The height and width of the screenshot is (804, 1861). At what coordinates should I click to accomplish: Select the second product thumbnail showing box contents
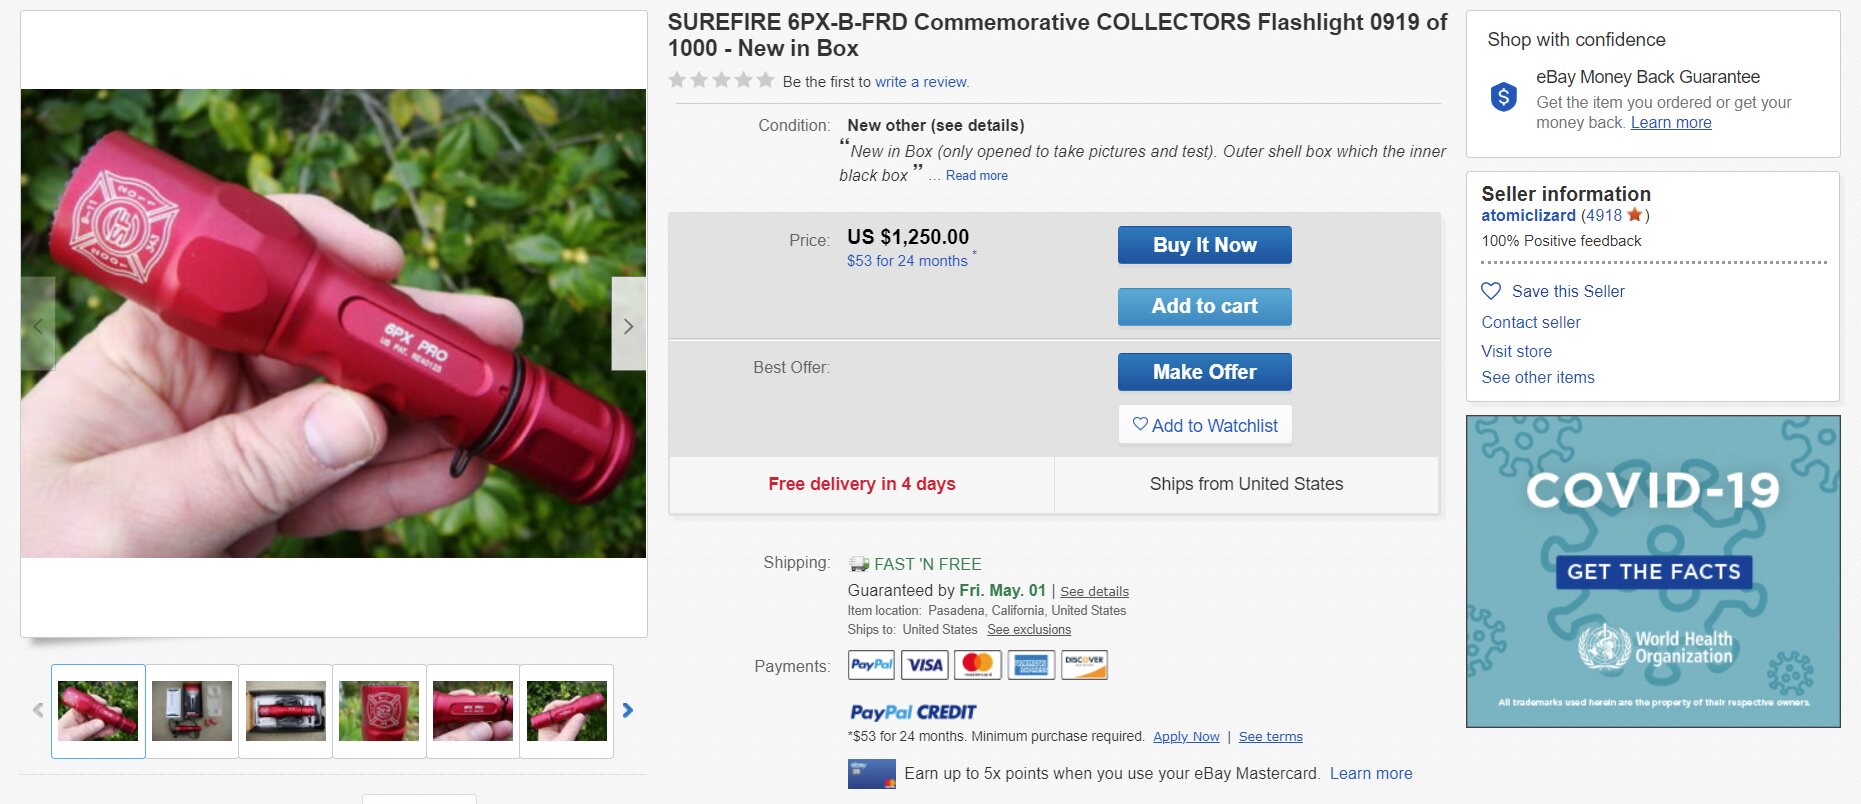[192, 711]
